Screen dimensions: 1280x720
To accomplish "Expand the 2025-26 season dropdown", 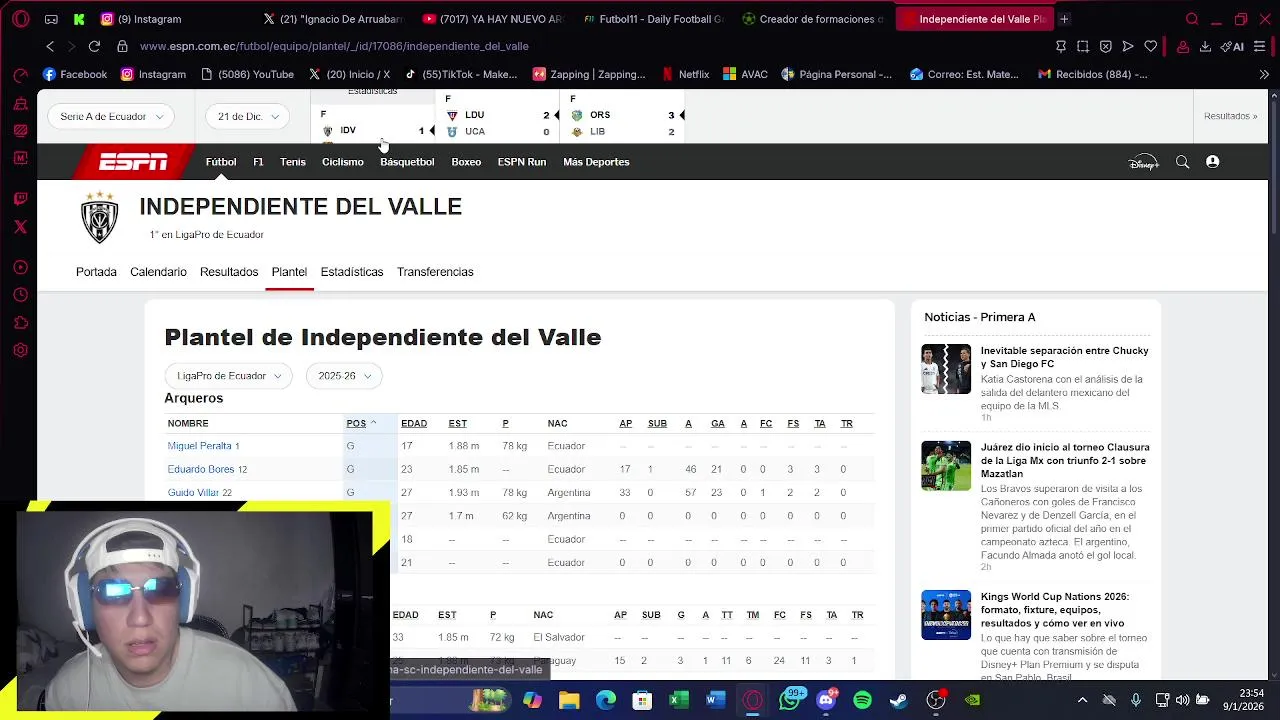I will coord(344,376).
